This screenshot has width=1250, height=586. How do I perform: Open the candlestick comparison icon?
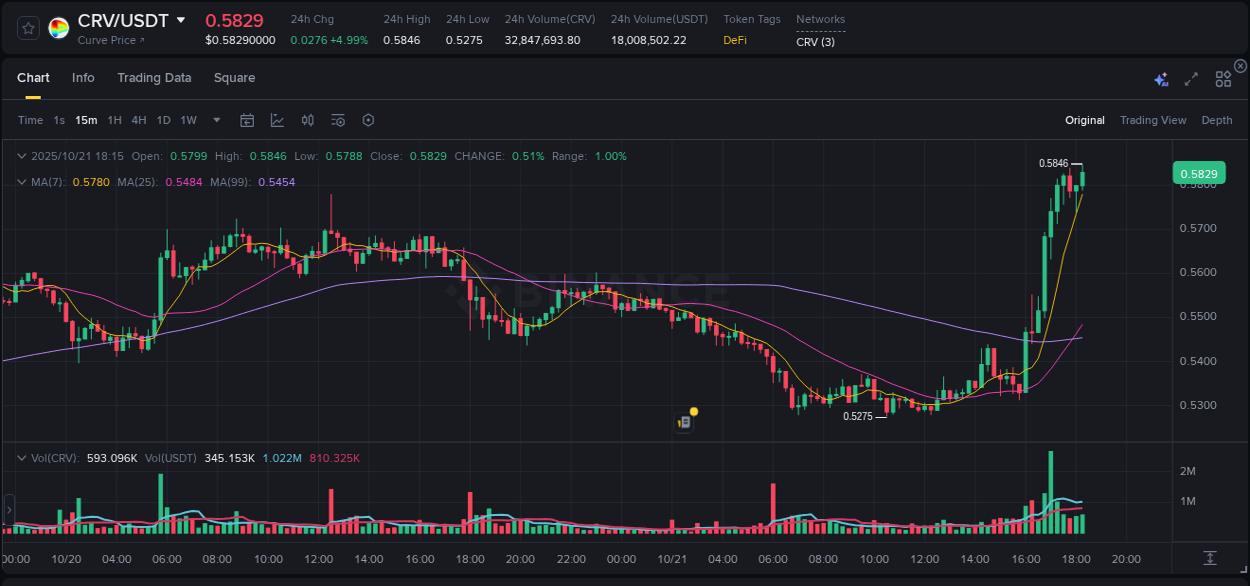pos(307,120)
